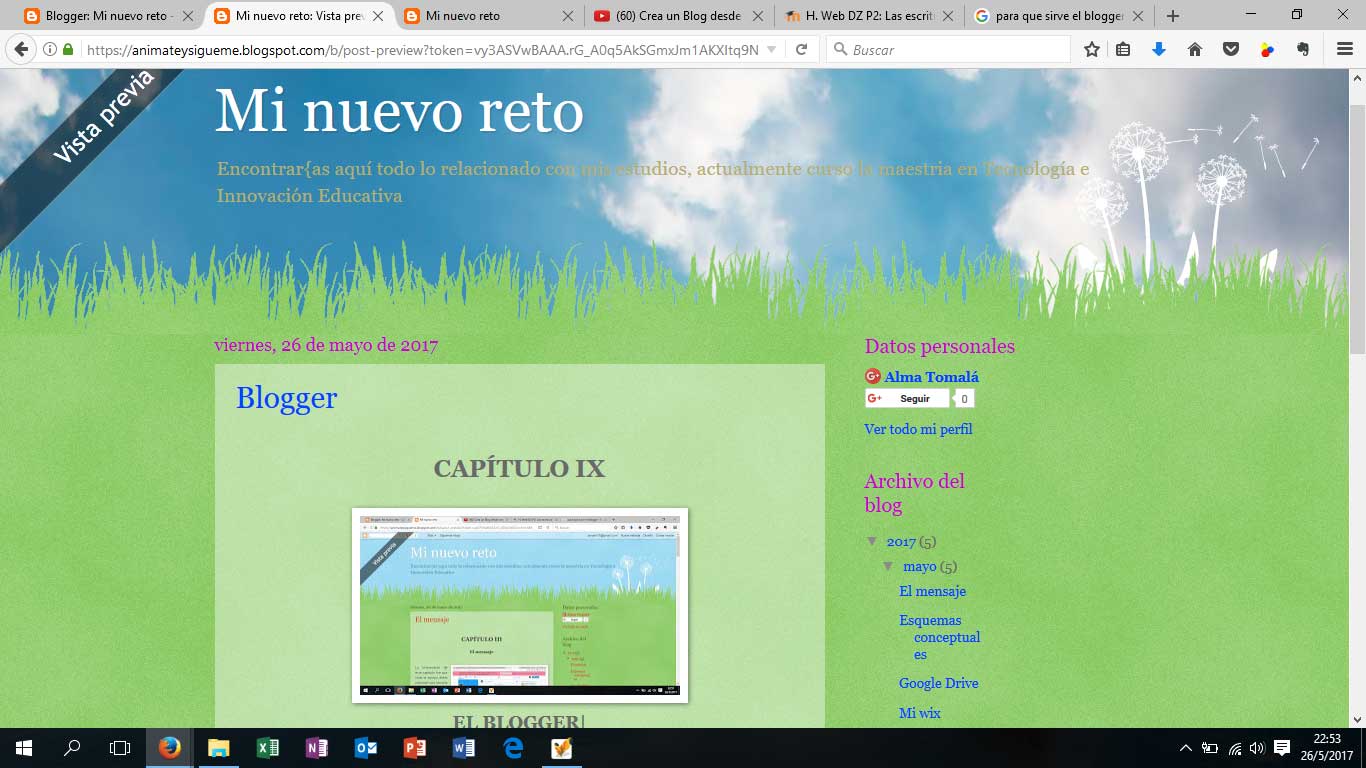Click the site information icon in address bar

[x=47, y=47]
